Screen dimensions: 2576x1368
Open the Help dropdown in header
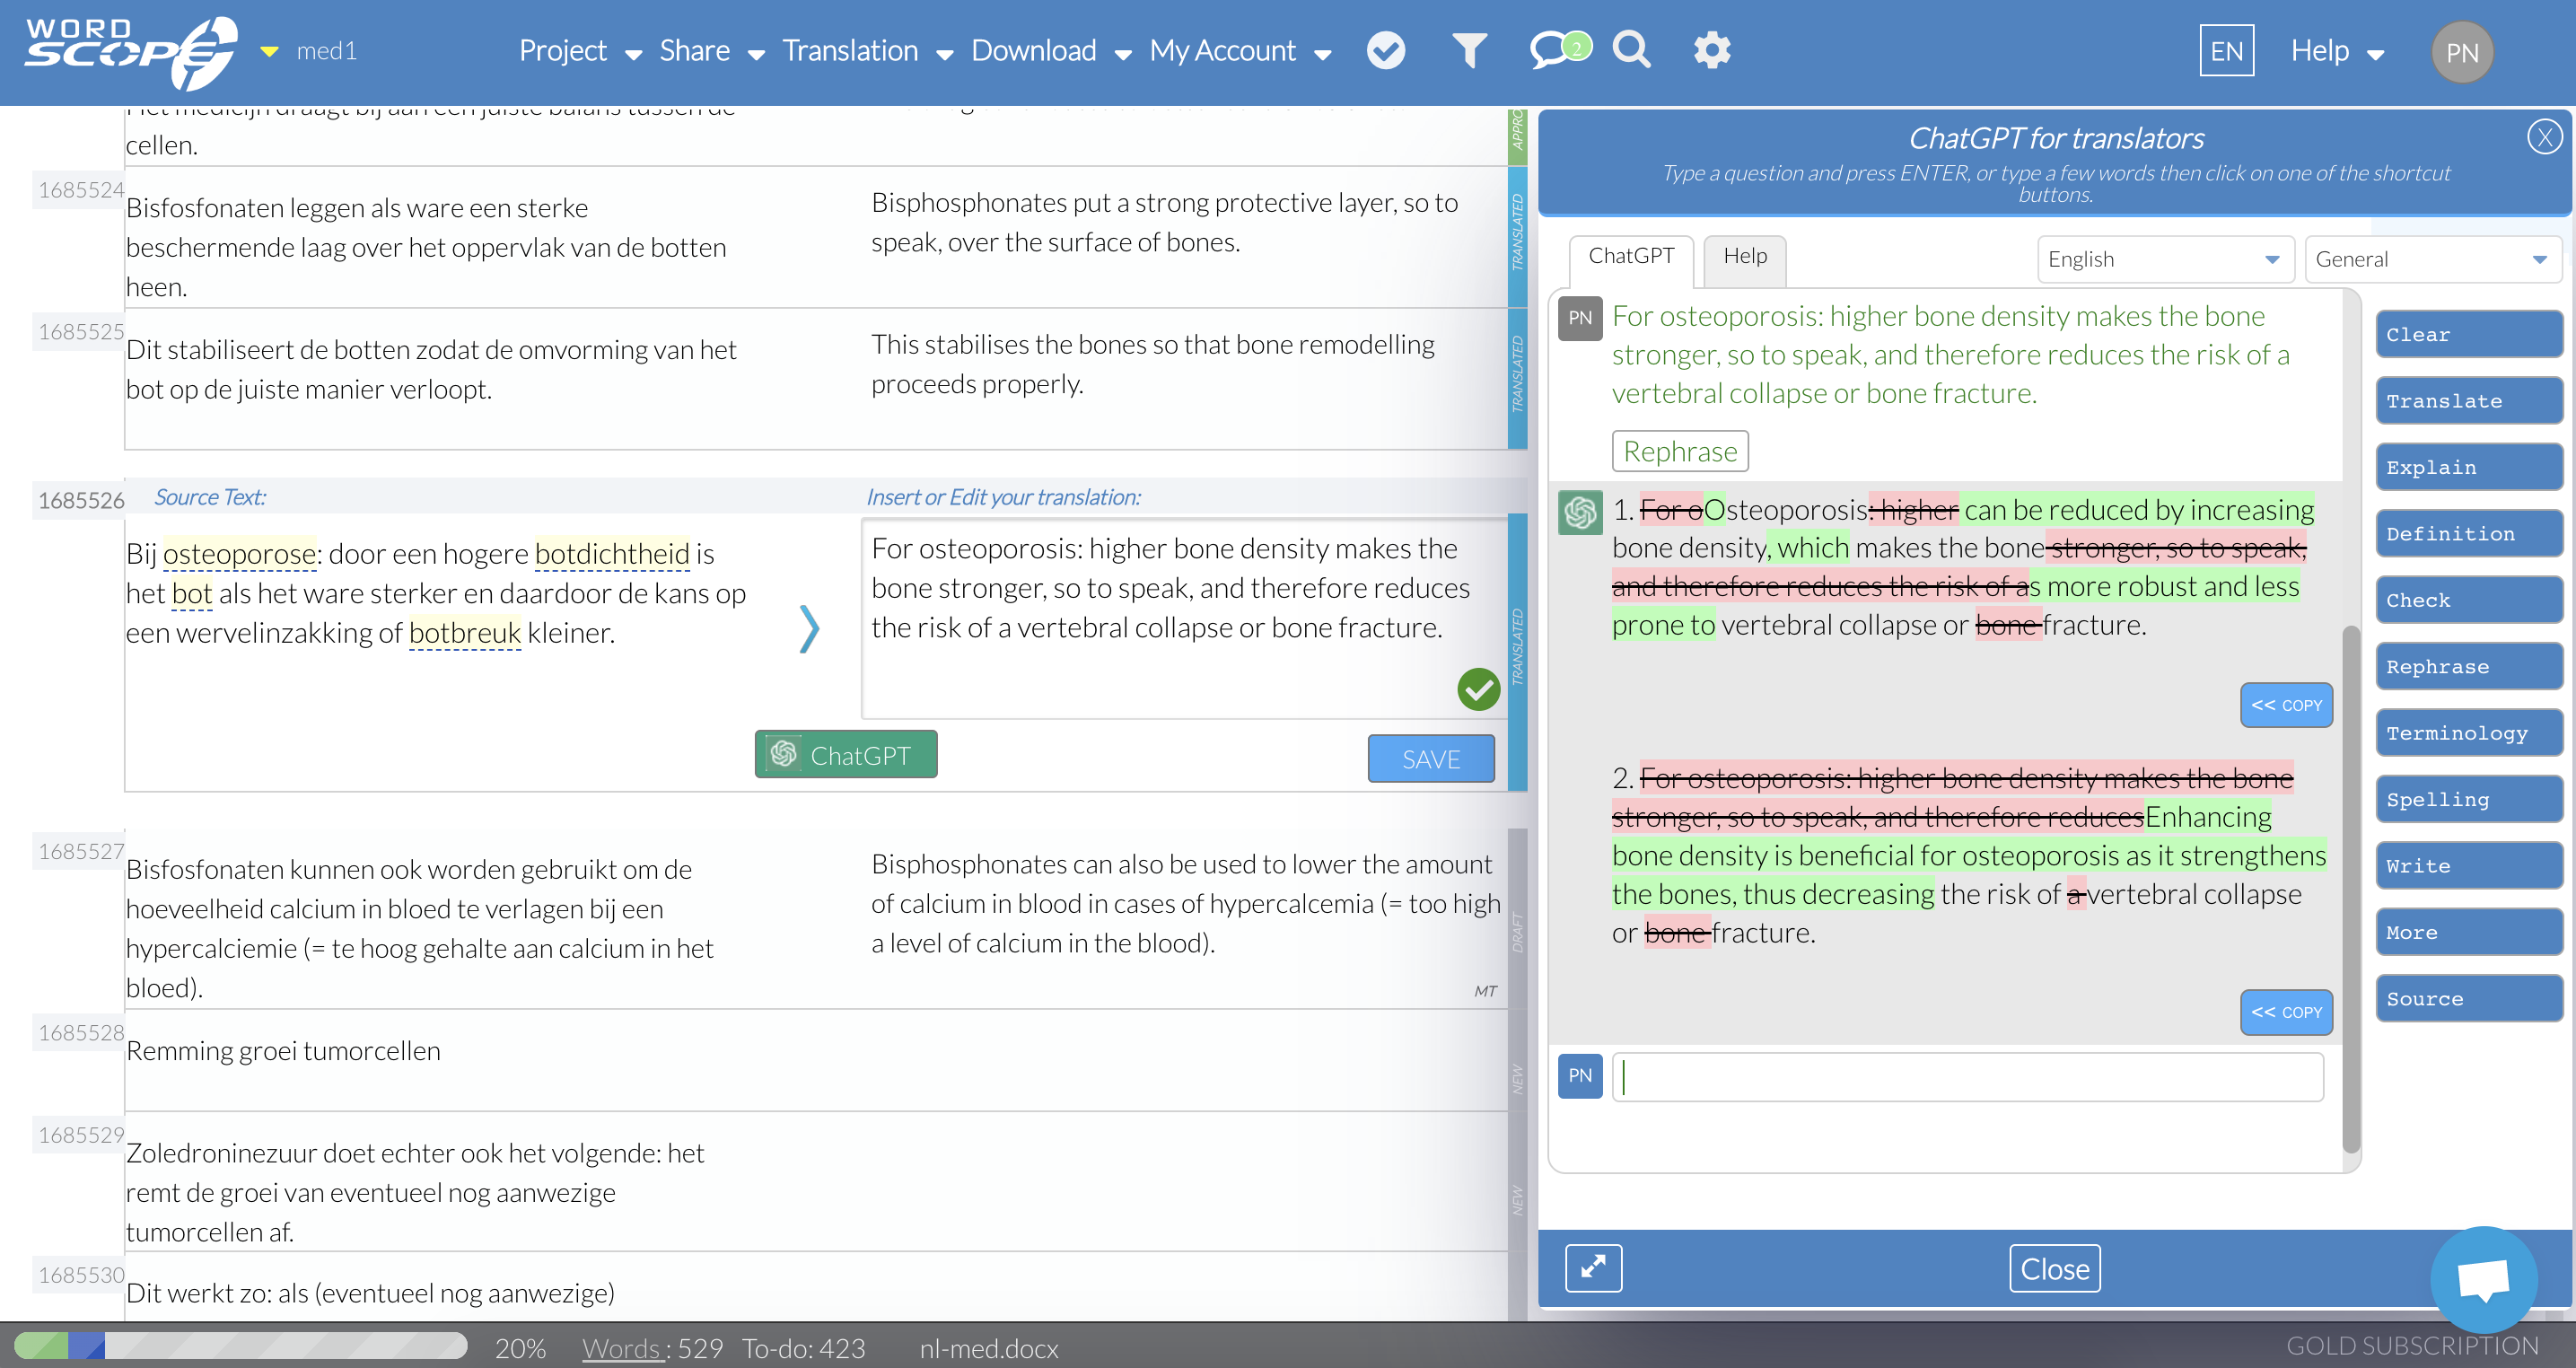click(x=2337, y=51)
